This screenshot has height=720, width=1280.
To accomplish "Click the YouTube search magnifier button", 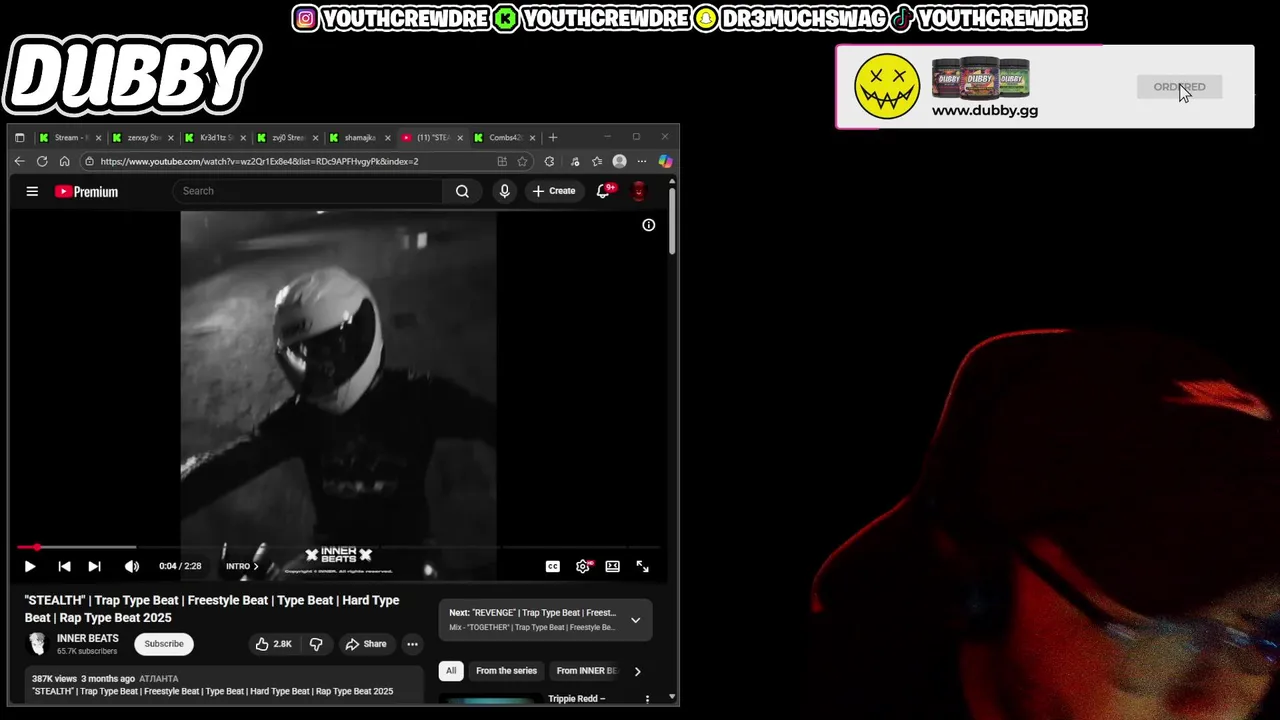I will pos(462,191).
